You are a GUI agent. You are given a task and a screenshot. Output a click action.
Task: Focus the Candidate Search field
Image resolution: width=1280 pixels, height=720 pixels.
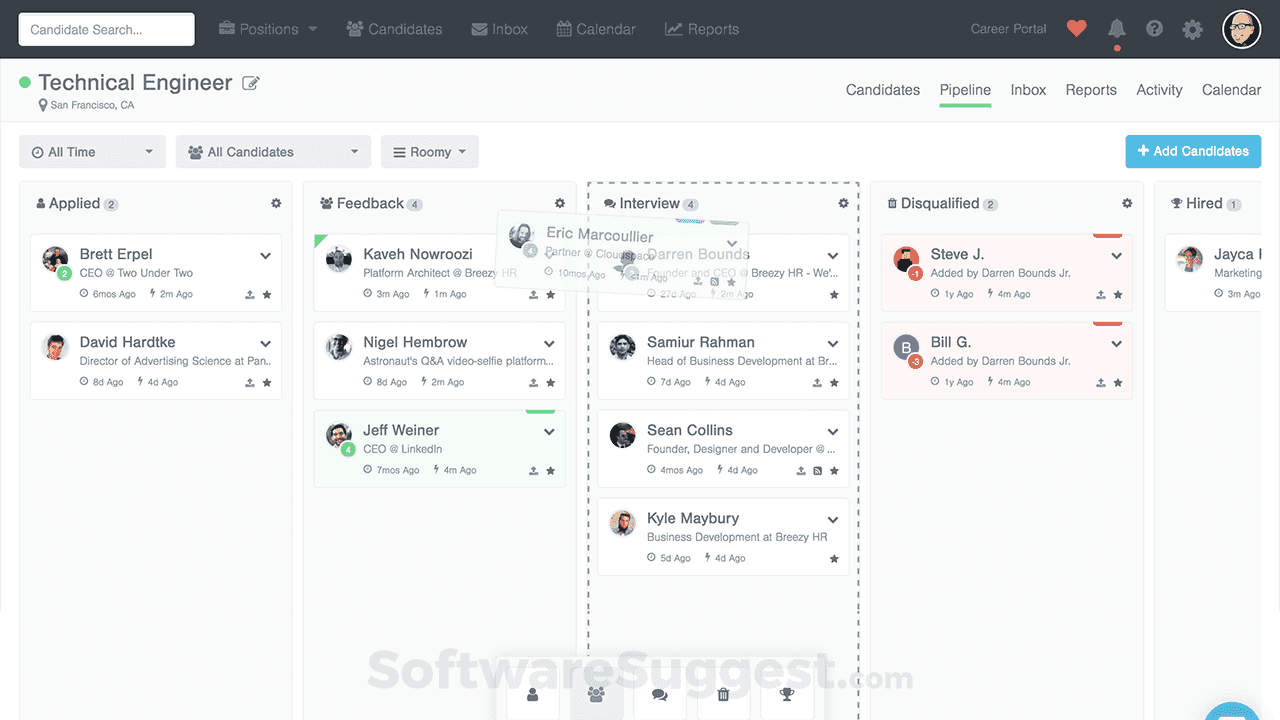pyautogui.click(x=106, y=29)
